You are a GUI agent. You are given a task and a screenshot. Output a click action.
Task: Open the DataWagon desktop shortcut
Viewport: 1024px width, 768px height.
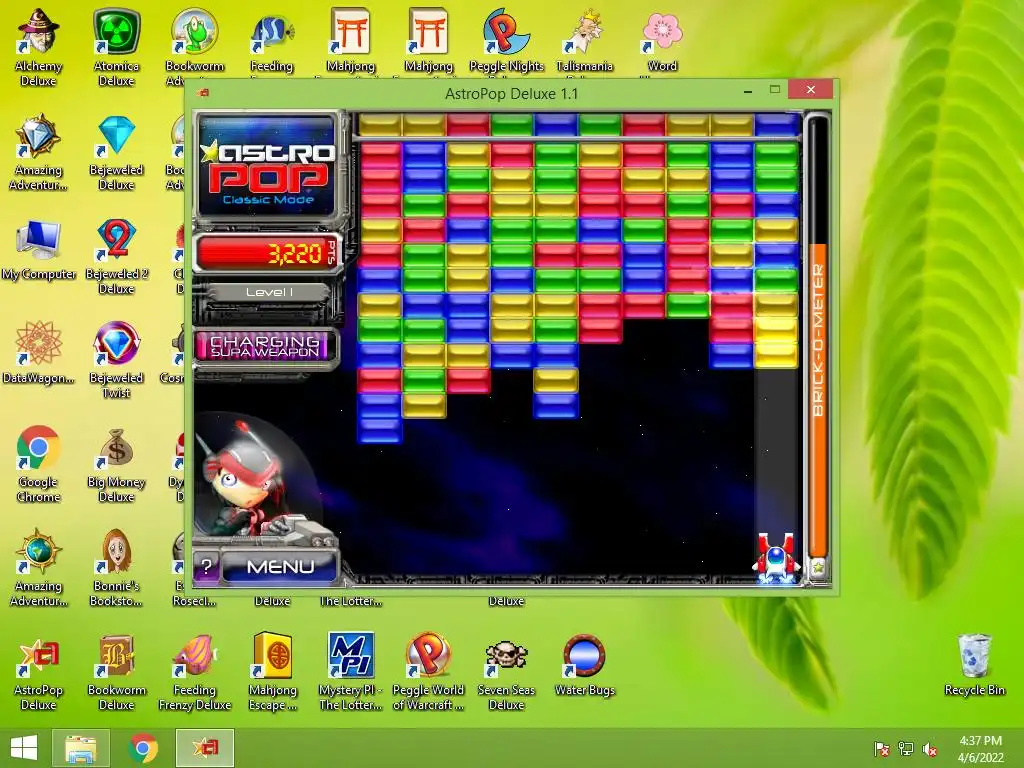pyautogui.click(x=38, y=353)
